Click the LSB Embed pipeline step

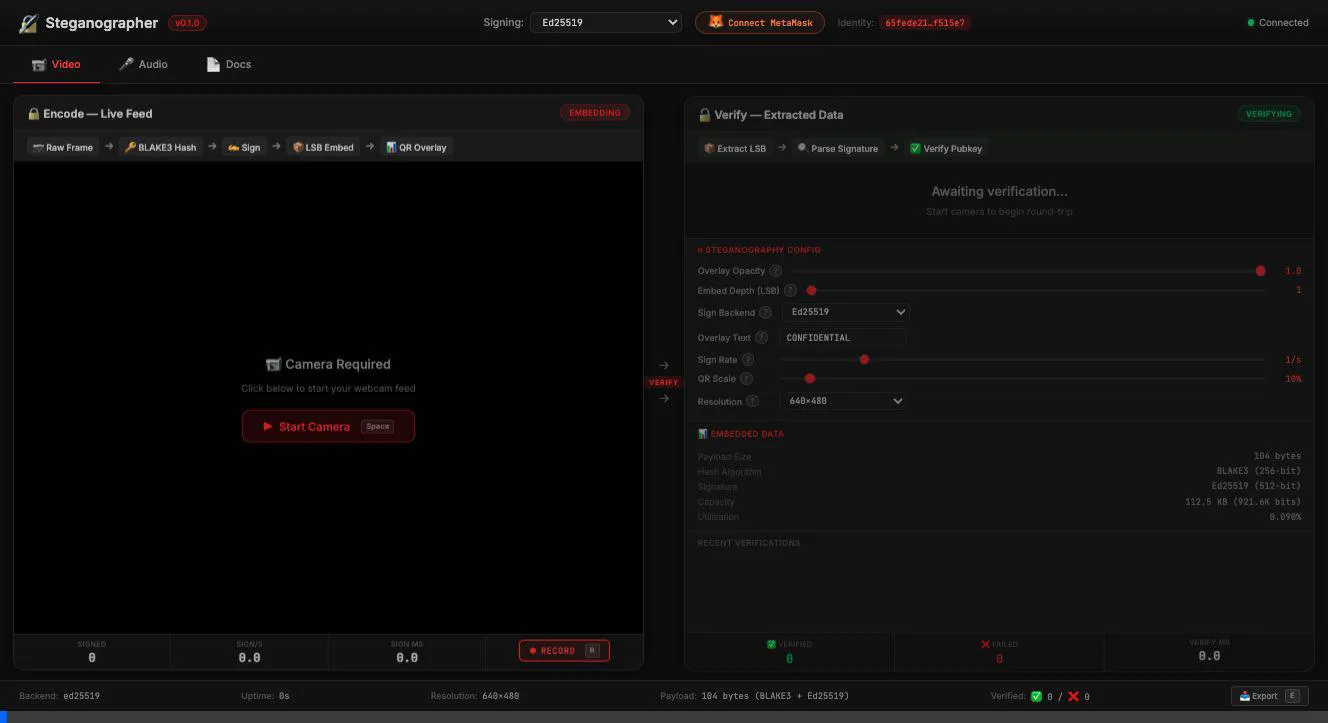tap(323, 147)
